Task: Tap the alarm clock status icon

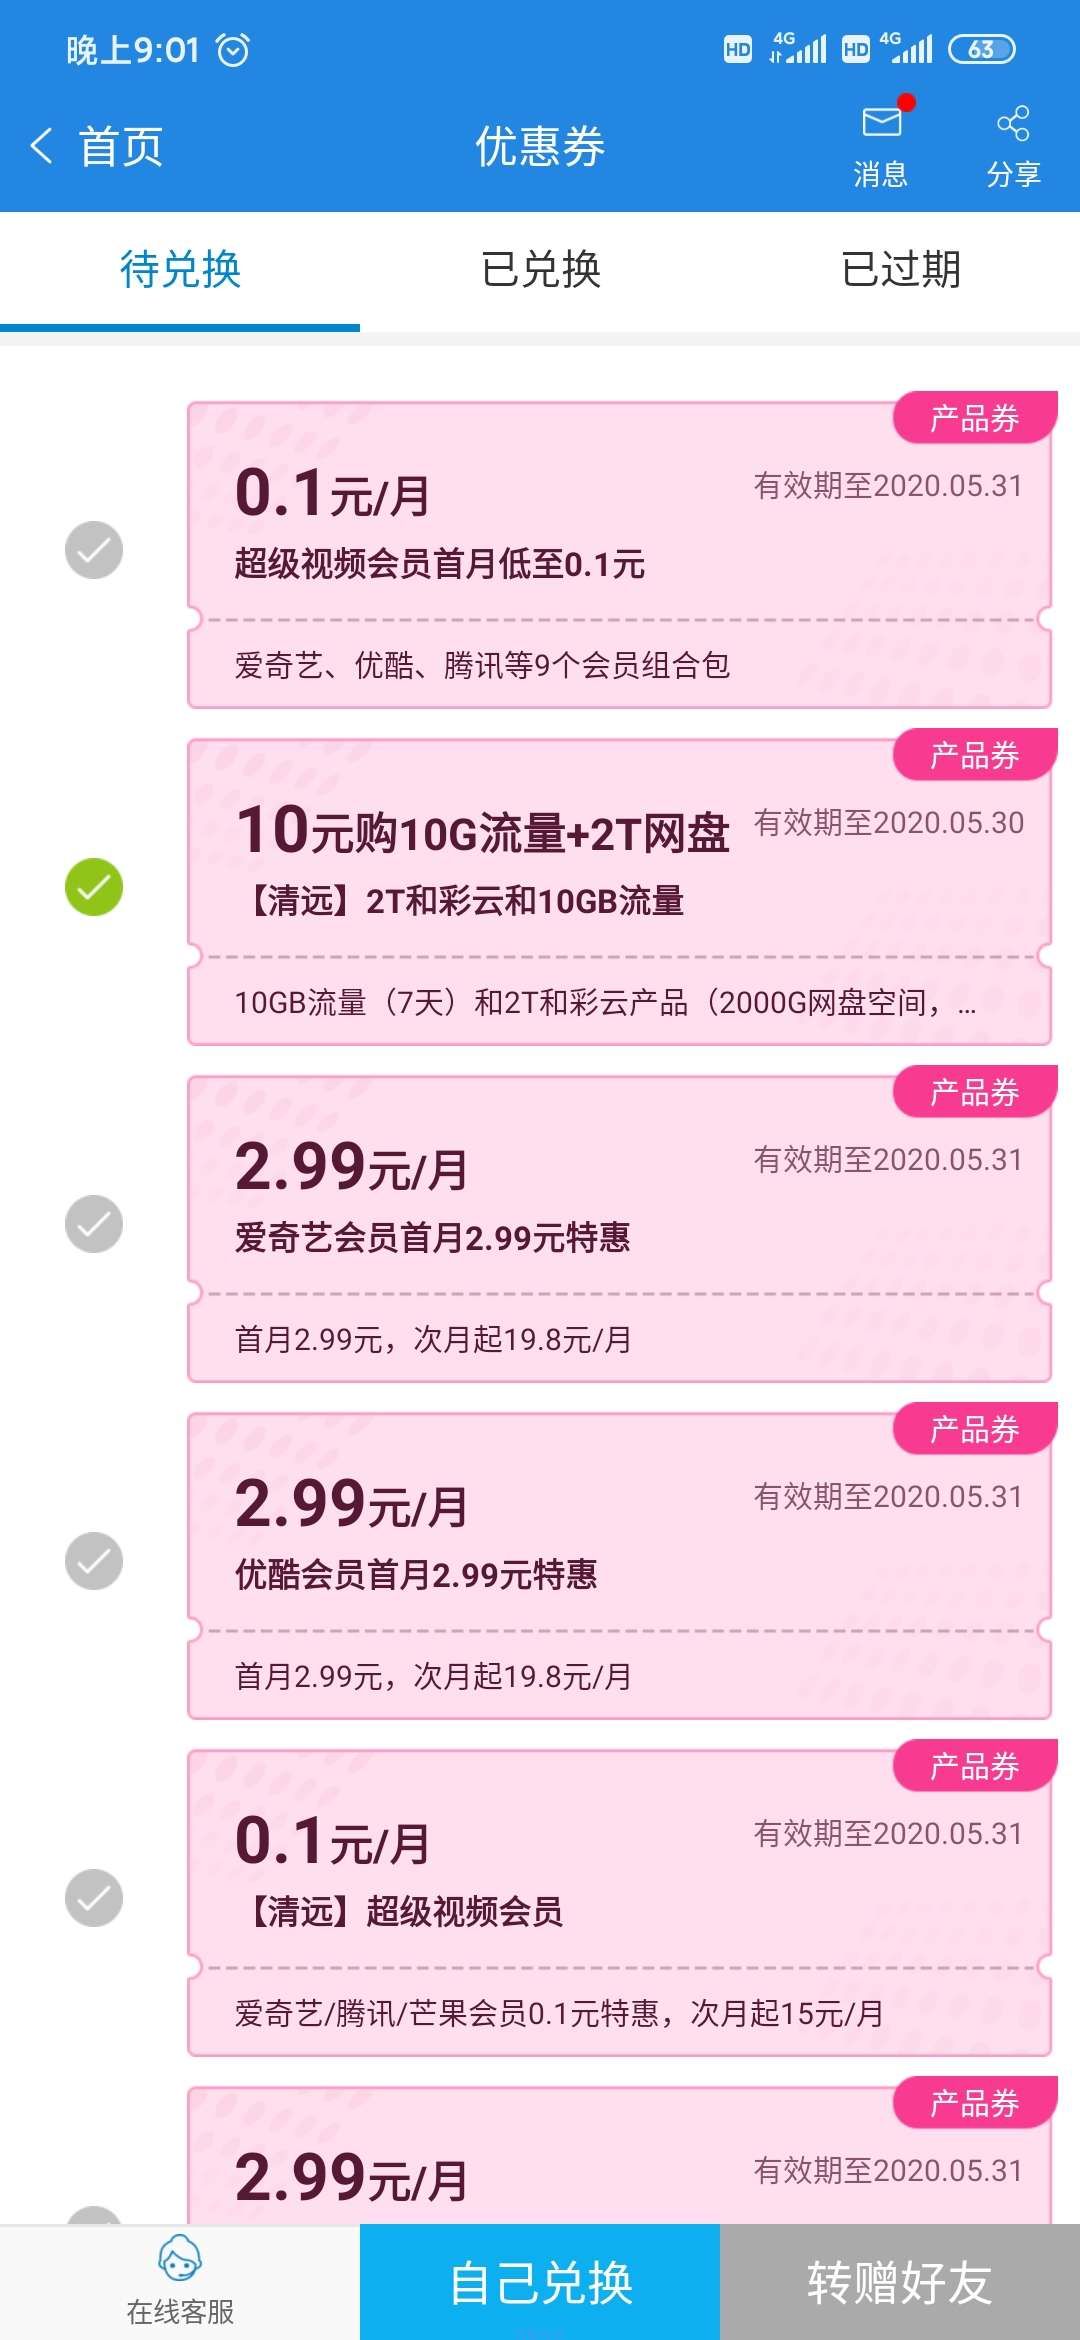Action: [233, 50]
